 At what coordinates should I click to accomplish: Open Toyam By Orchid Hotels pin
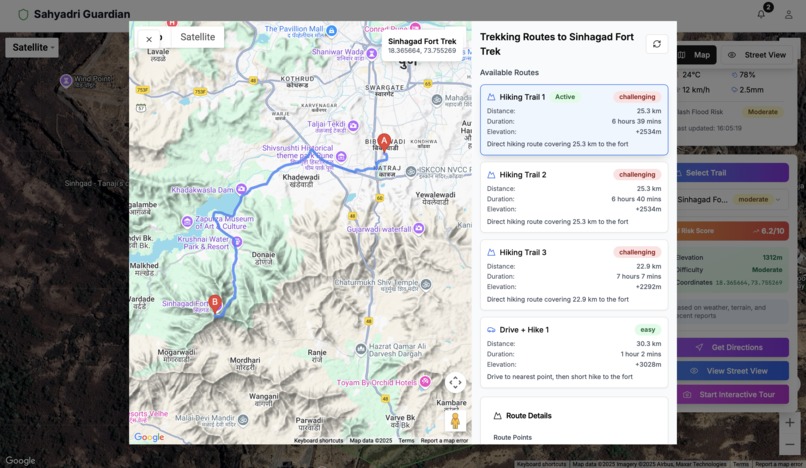point(425,382)
